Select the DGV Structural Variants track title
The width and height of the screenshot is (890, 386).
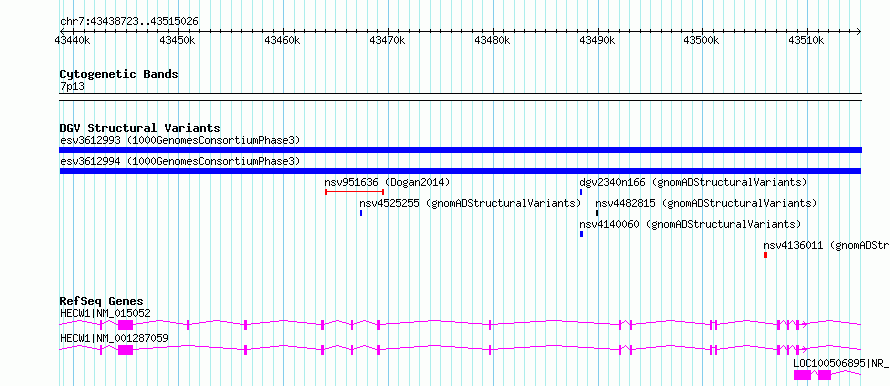tap(140, 128)
